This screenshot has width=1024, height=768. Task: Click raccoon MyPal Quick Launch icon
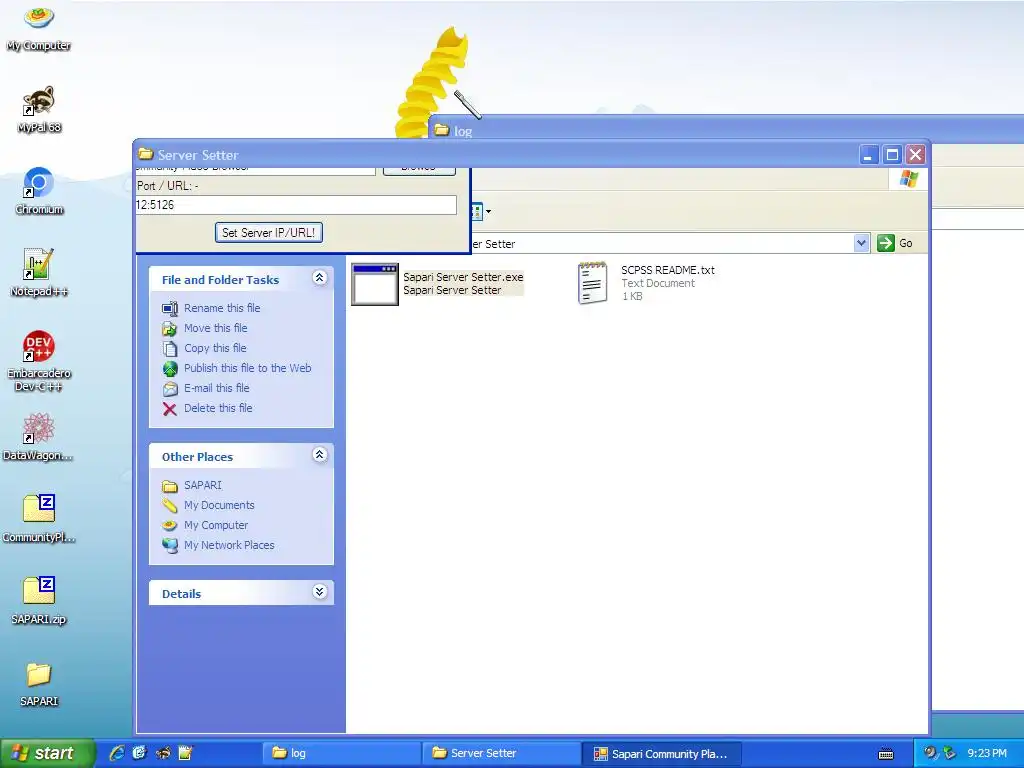[x=163, y=753]
